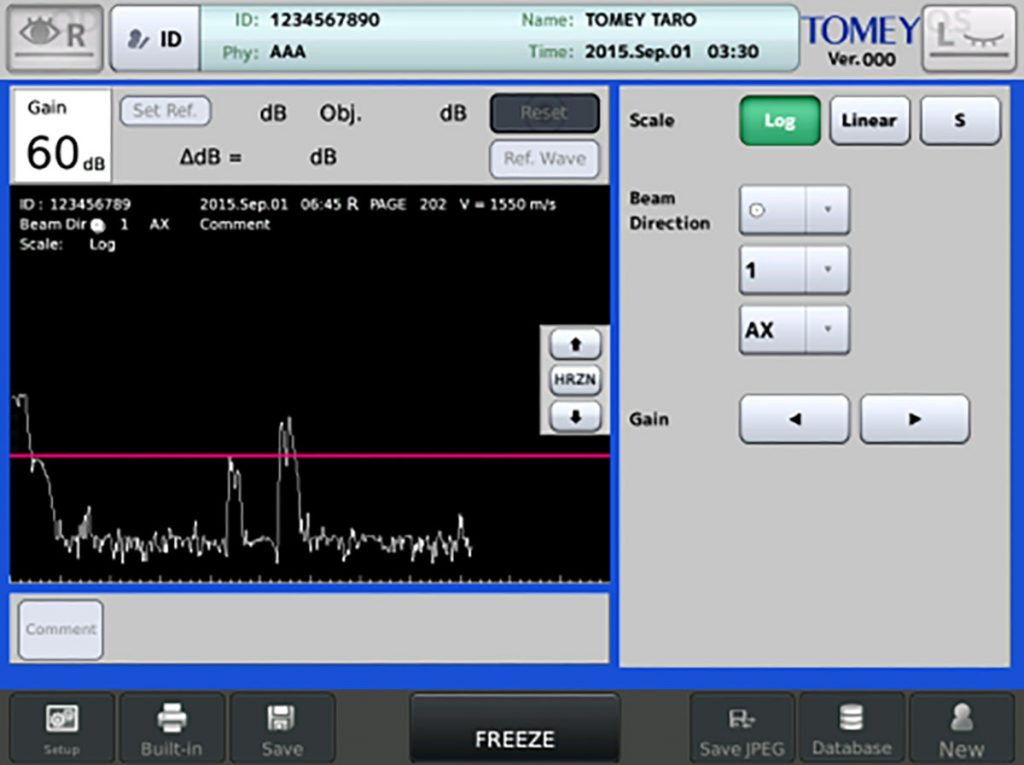Viewport: 1024px width, 765px height.
Task: Open the AX dropdown
Action: [794, 330]
